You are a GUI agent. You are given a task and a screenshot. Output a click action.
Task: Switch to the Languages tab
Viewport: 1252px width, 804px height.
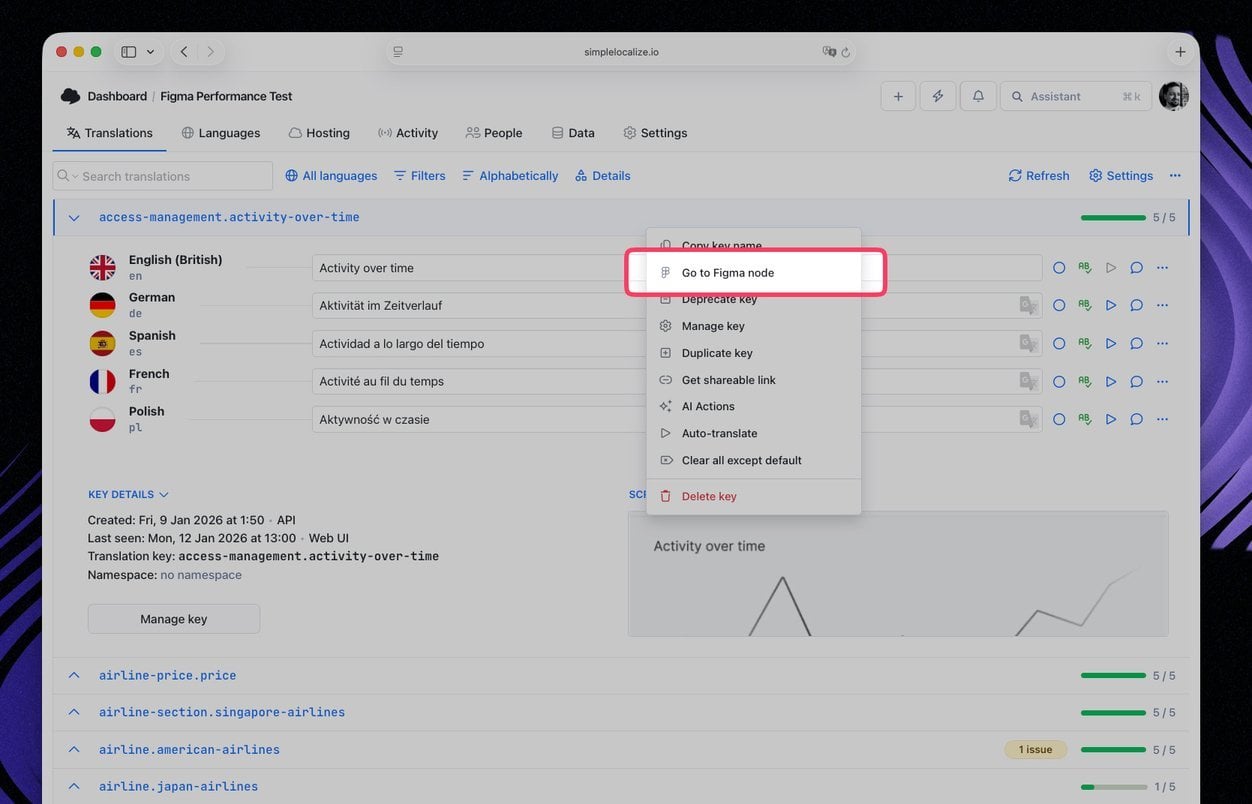[221, 132]
